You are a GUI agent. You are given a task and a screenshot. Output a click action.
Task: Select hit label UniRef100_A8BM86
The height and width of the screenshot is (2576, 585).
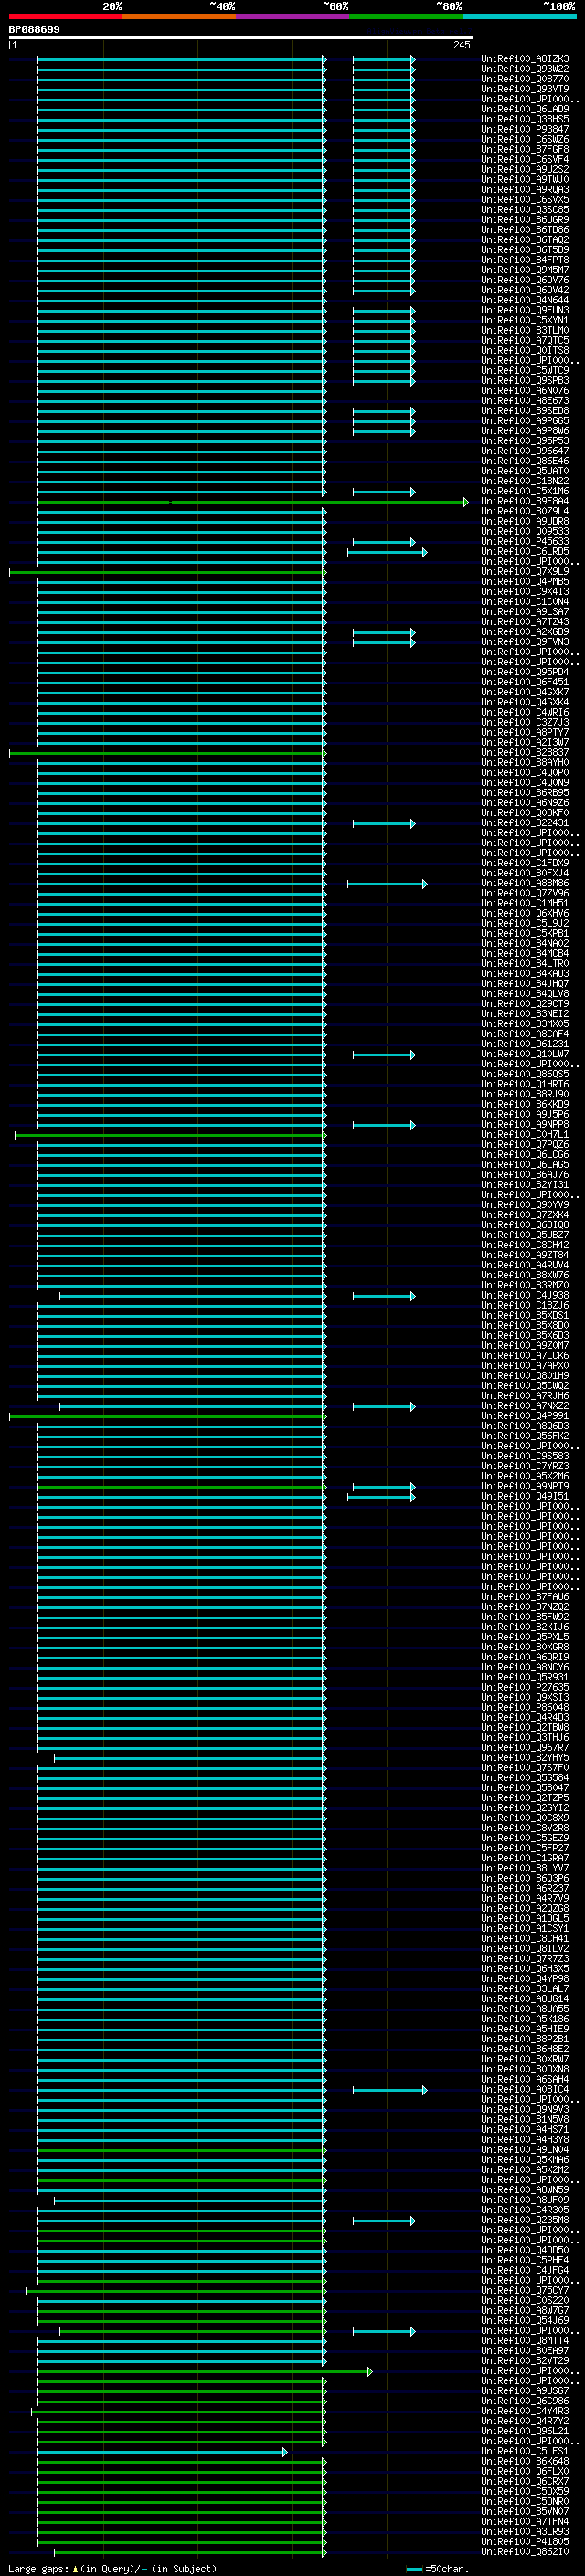[x=525, y=883]
